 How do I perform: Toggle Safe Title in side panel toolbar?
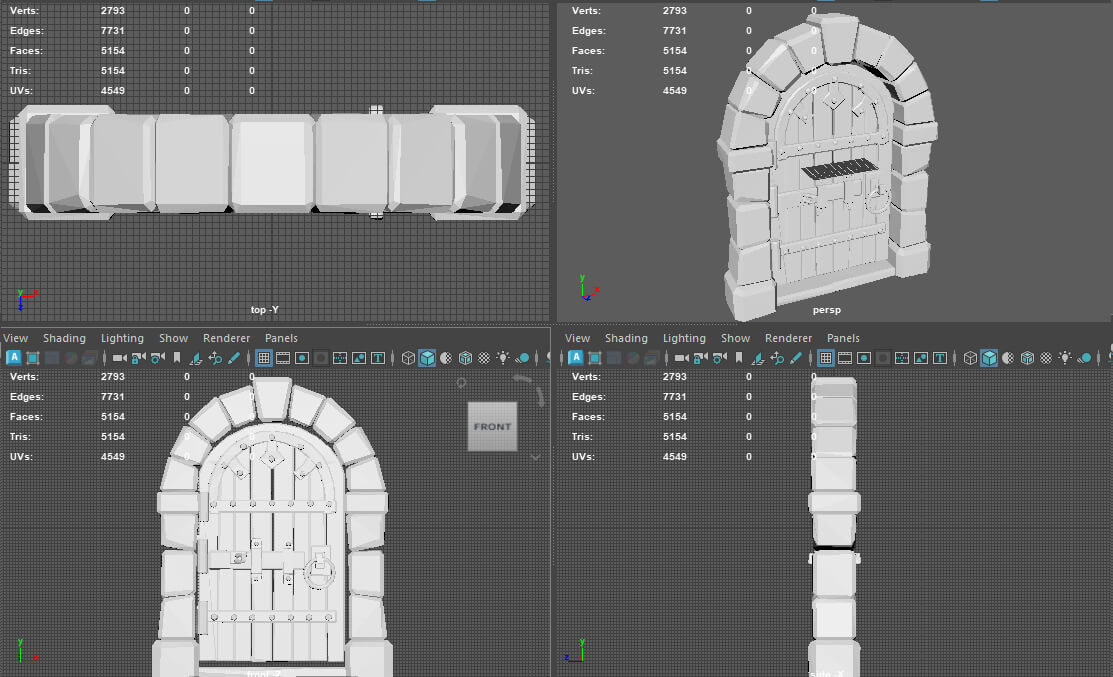tap(941, 358)
